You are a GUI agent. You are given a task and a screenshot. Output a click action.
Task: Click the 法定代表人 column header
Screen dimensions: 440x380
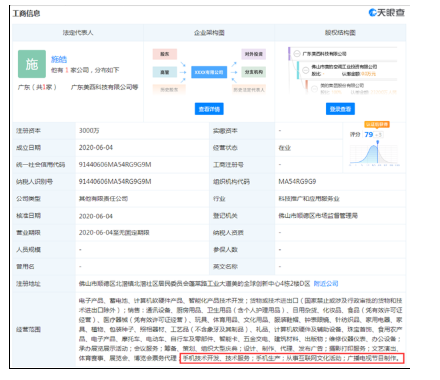point(78,33)
